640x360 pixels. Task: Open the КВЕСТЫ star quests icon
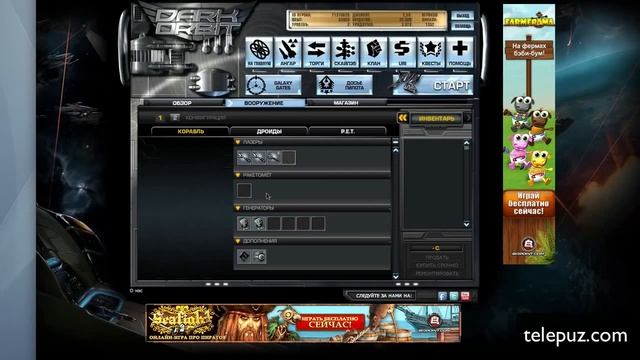(431, 52)
